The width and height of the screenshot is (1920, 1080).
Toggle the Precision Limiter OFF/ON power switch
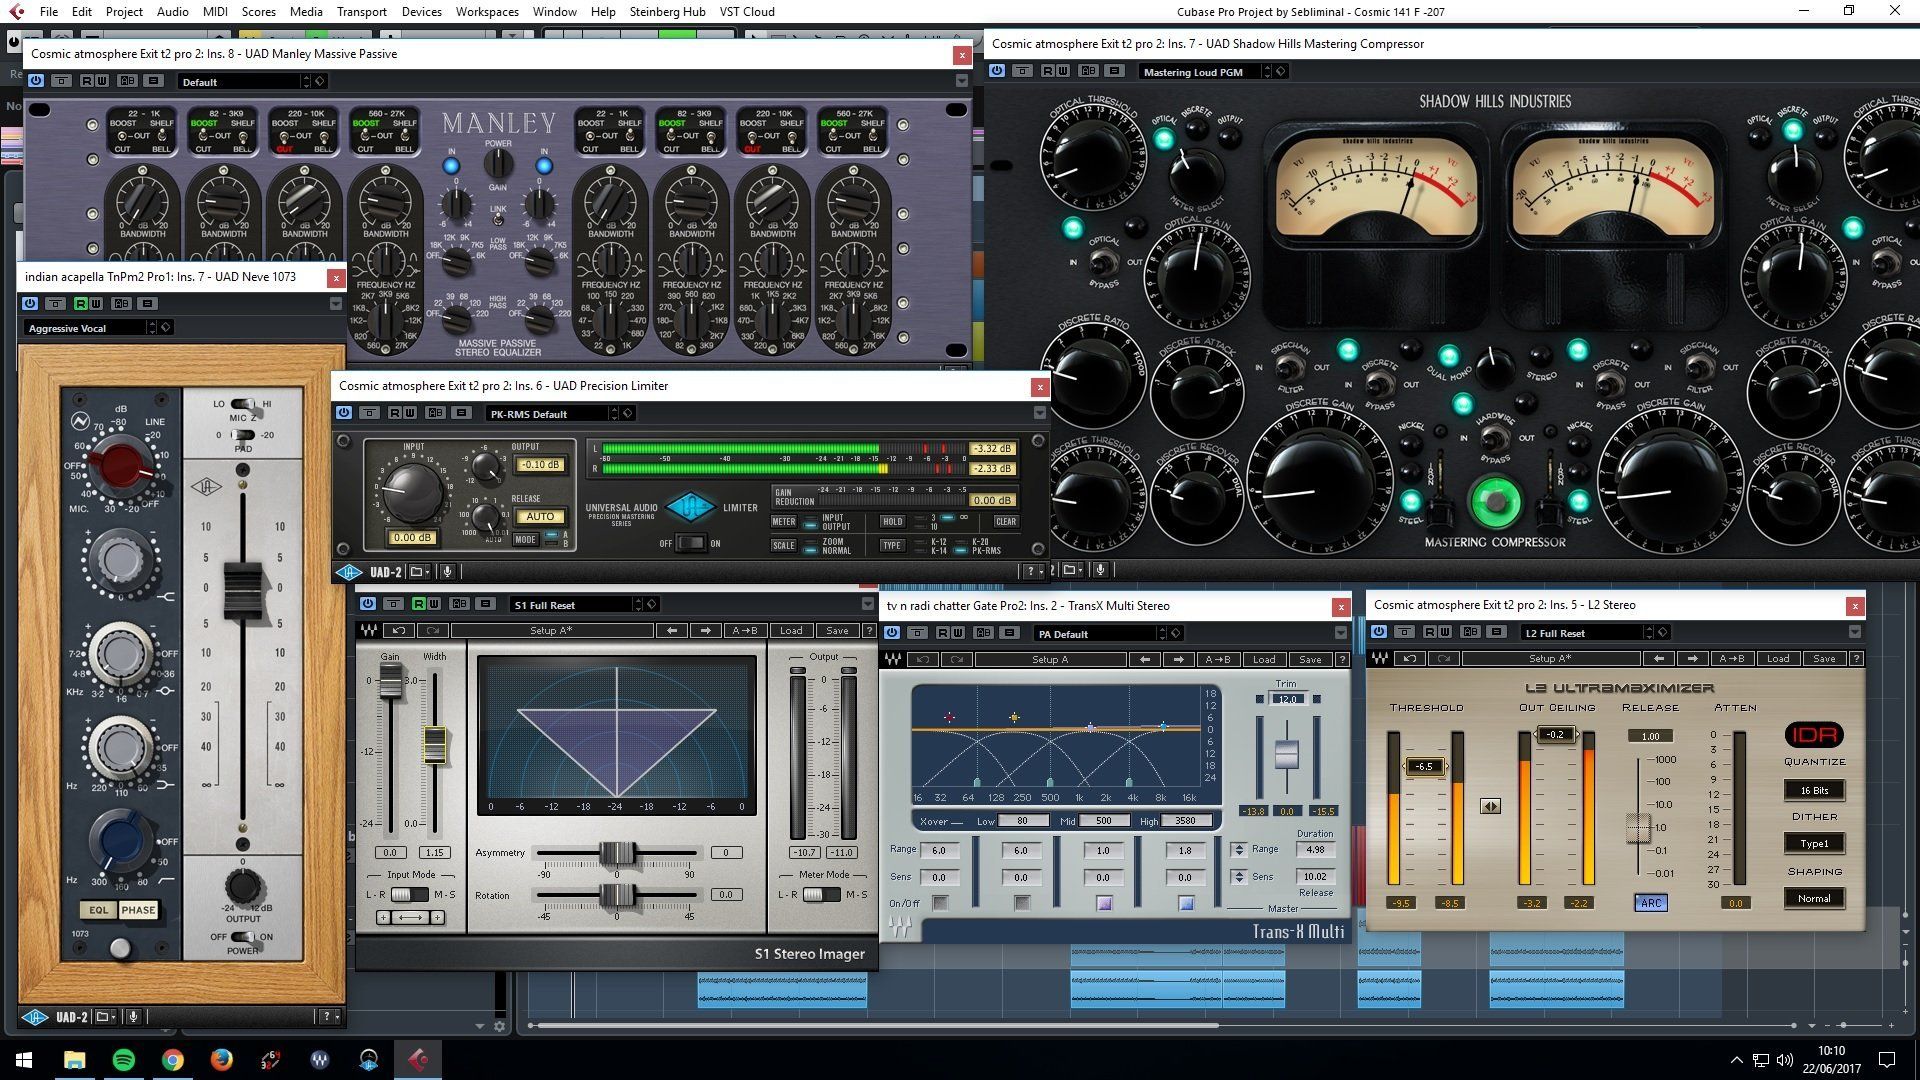690,543
